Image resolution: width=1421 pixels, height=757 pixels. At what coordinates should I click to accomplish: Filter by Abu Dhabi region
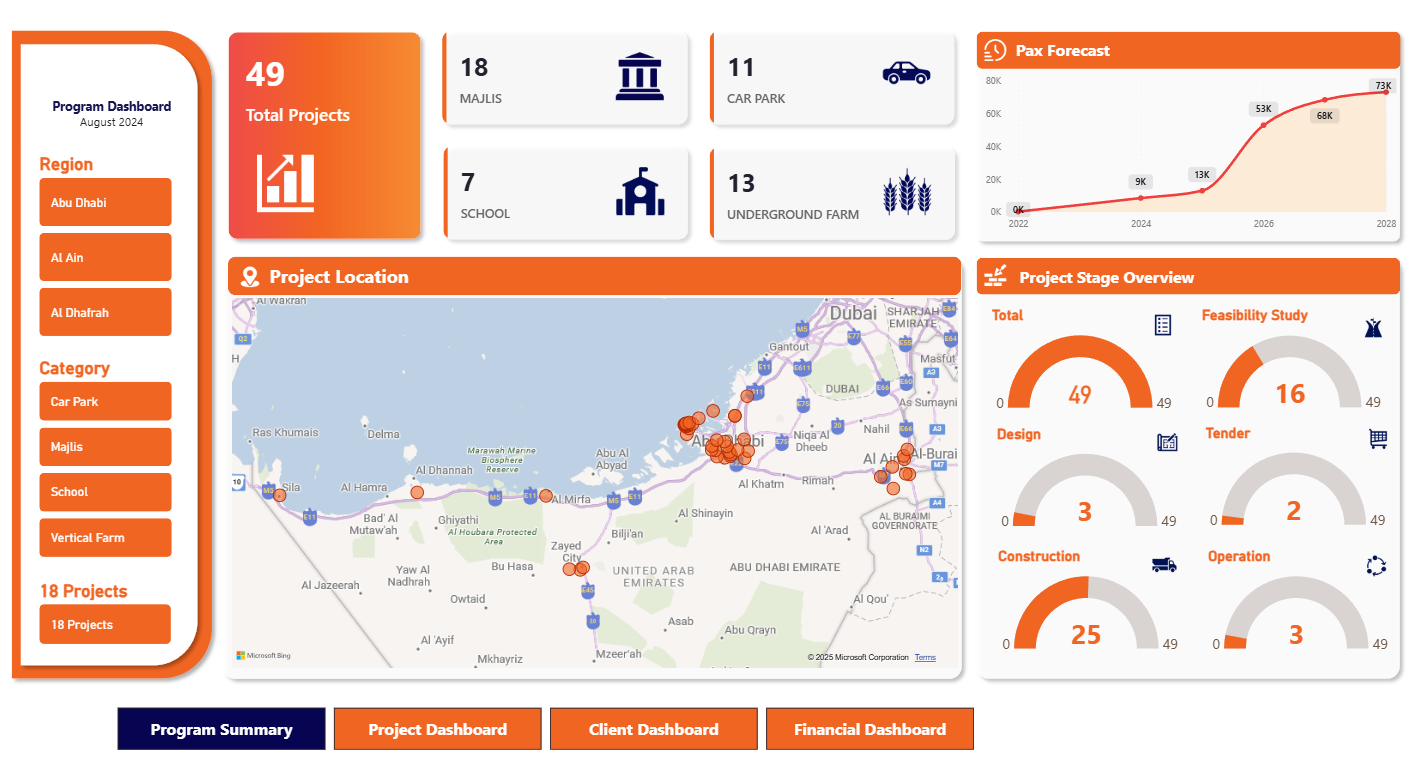105,202
